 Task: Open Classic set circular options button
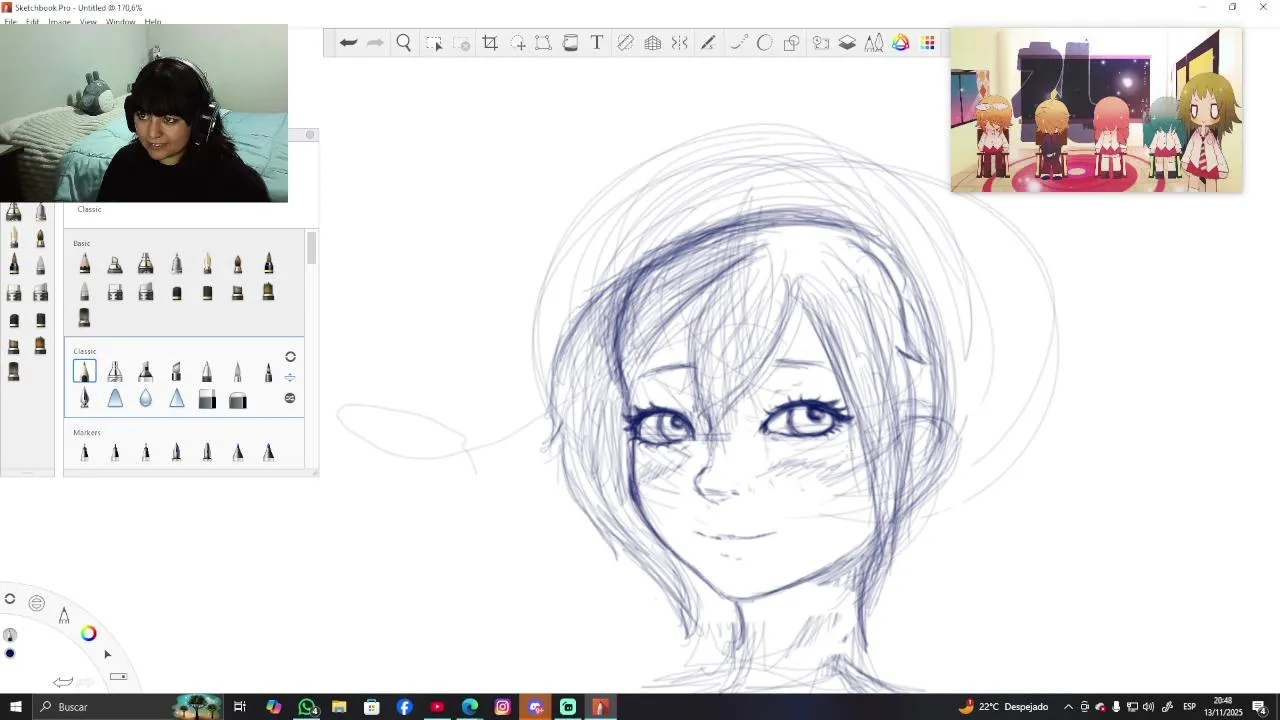pos(290,357)
